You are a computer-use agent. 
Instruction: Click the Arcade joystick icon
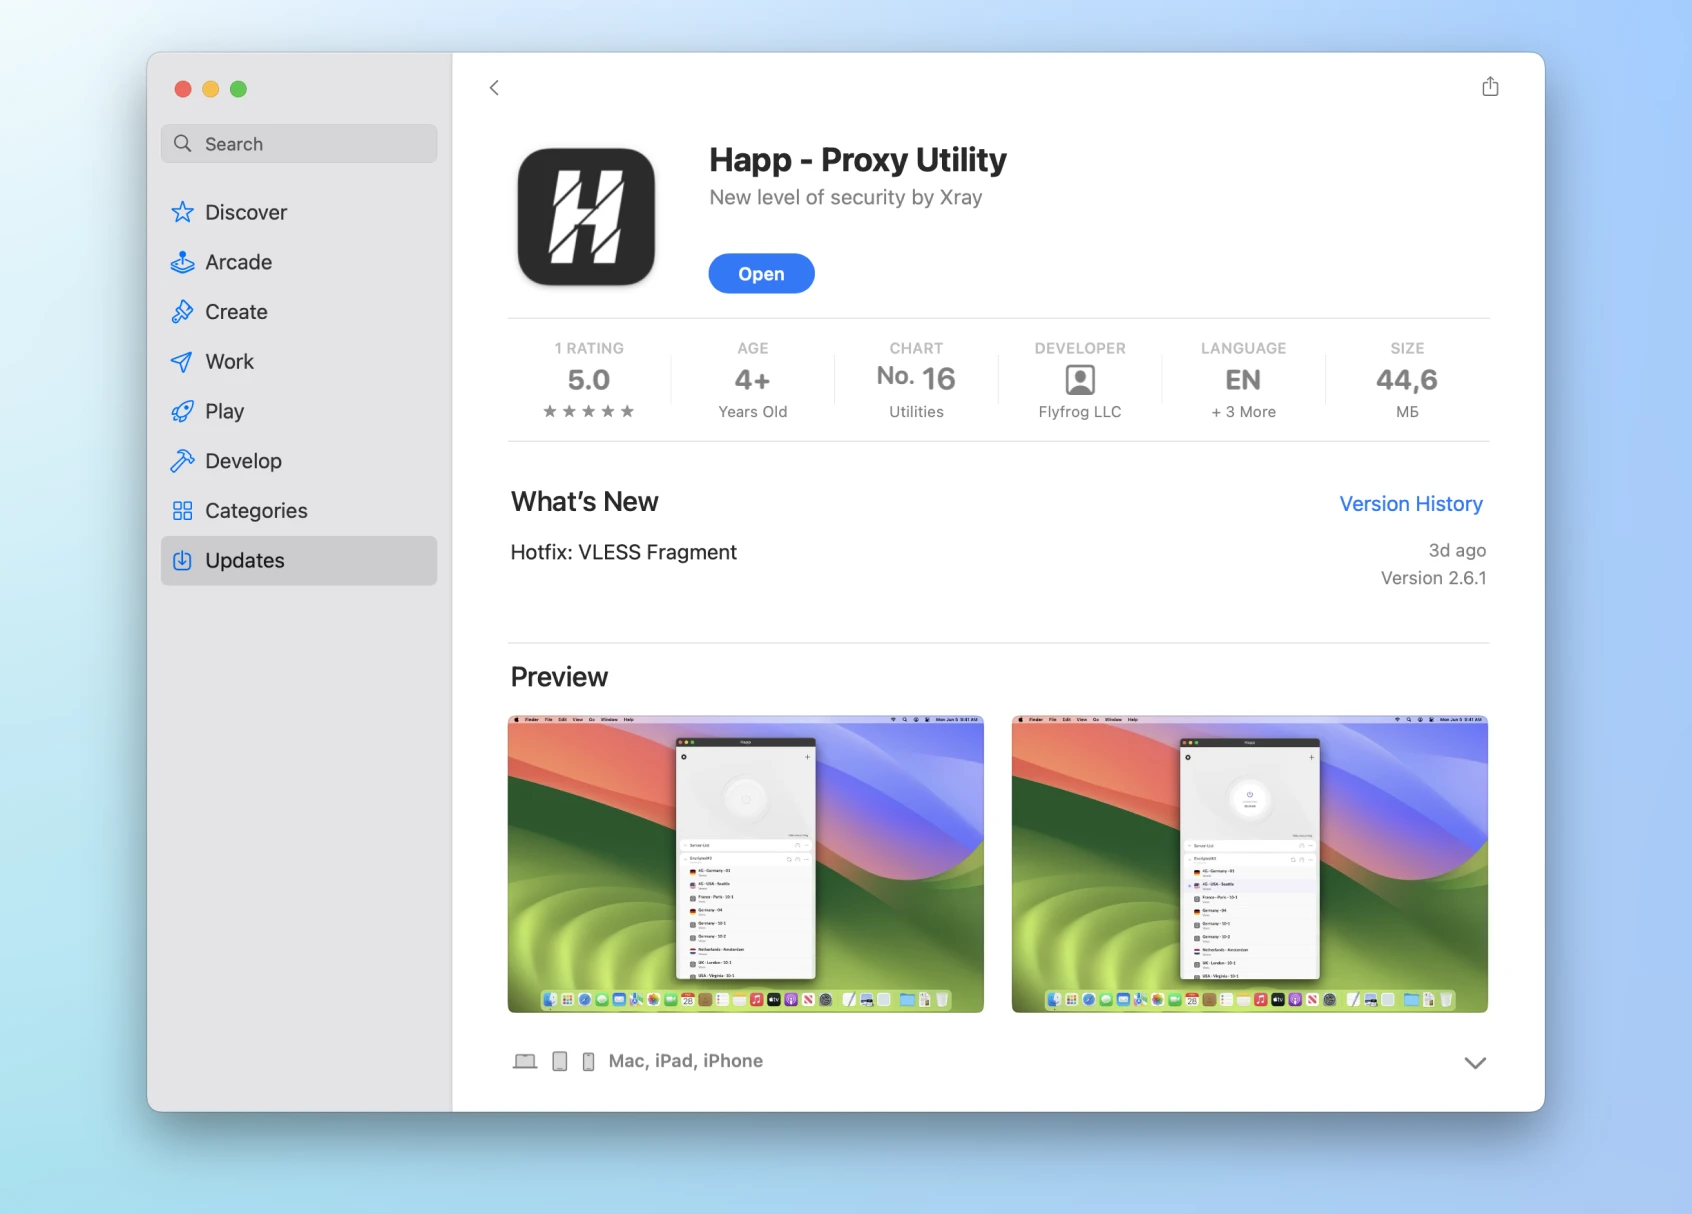tap(182, 262)
